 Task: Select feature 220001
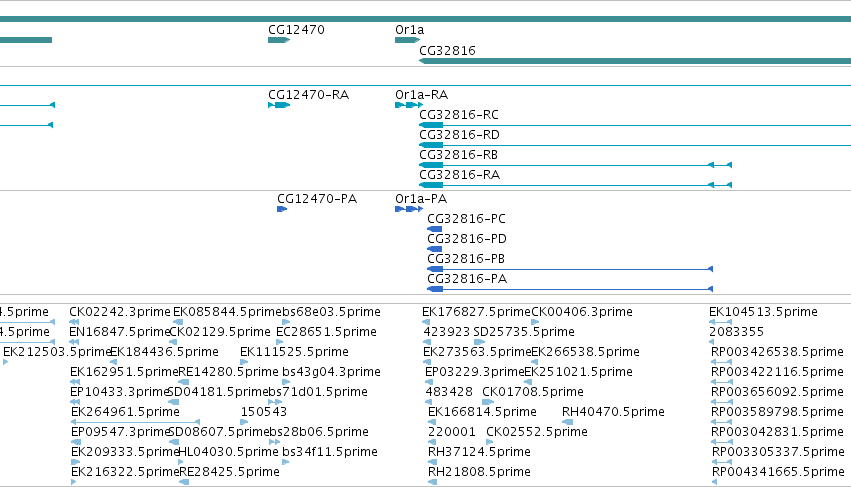452,432
